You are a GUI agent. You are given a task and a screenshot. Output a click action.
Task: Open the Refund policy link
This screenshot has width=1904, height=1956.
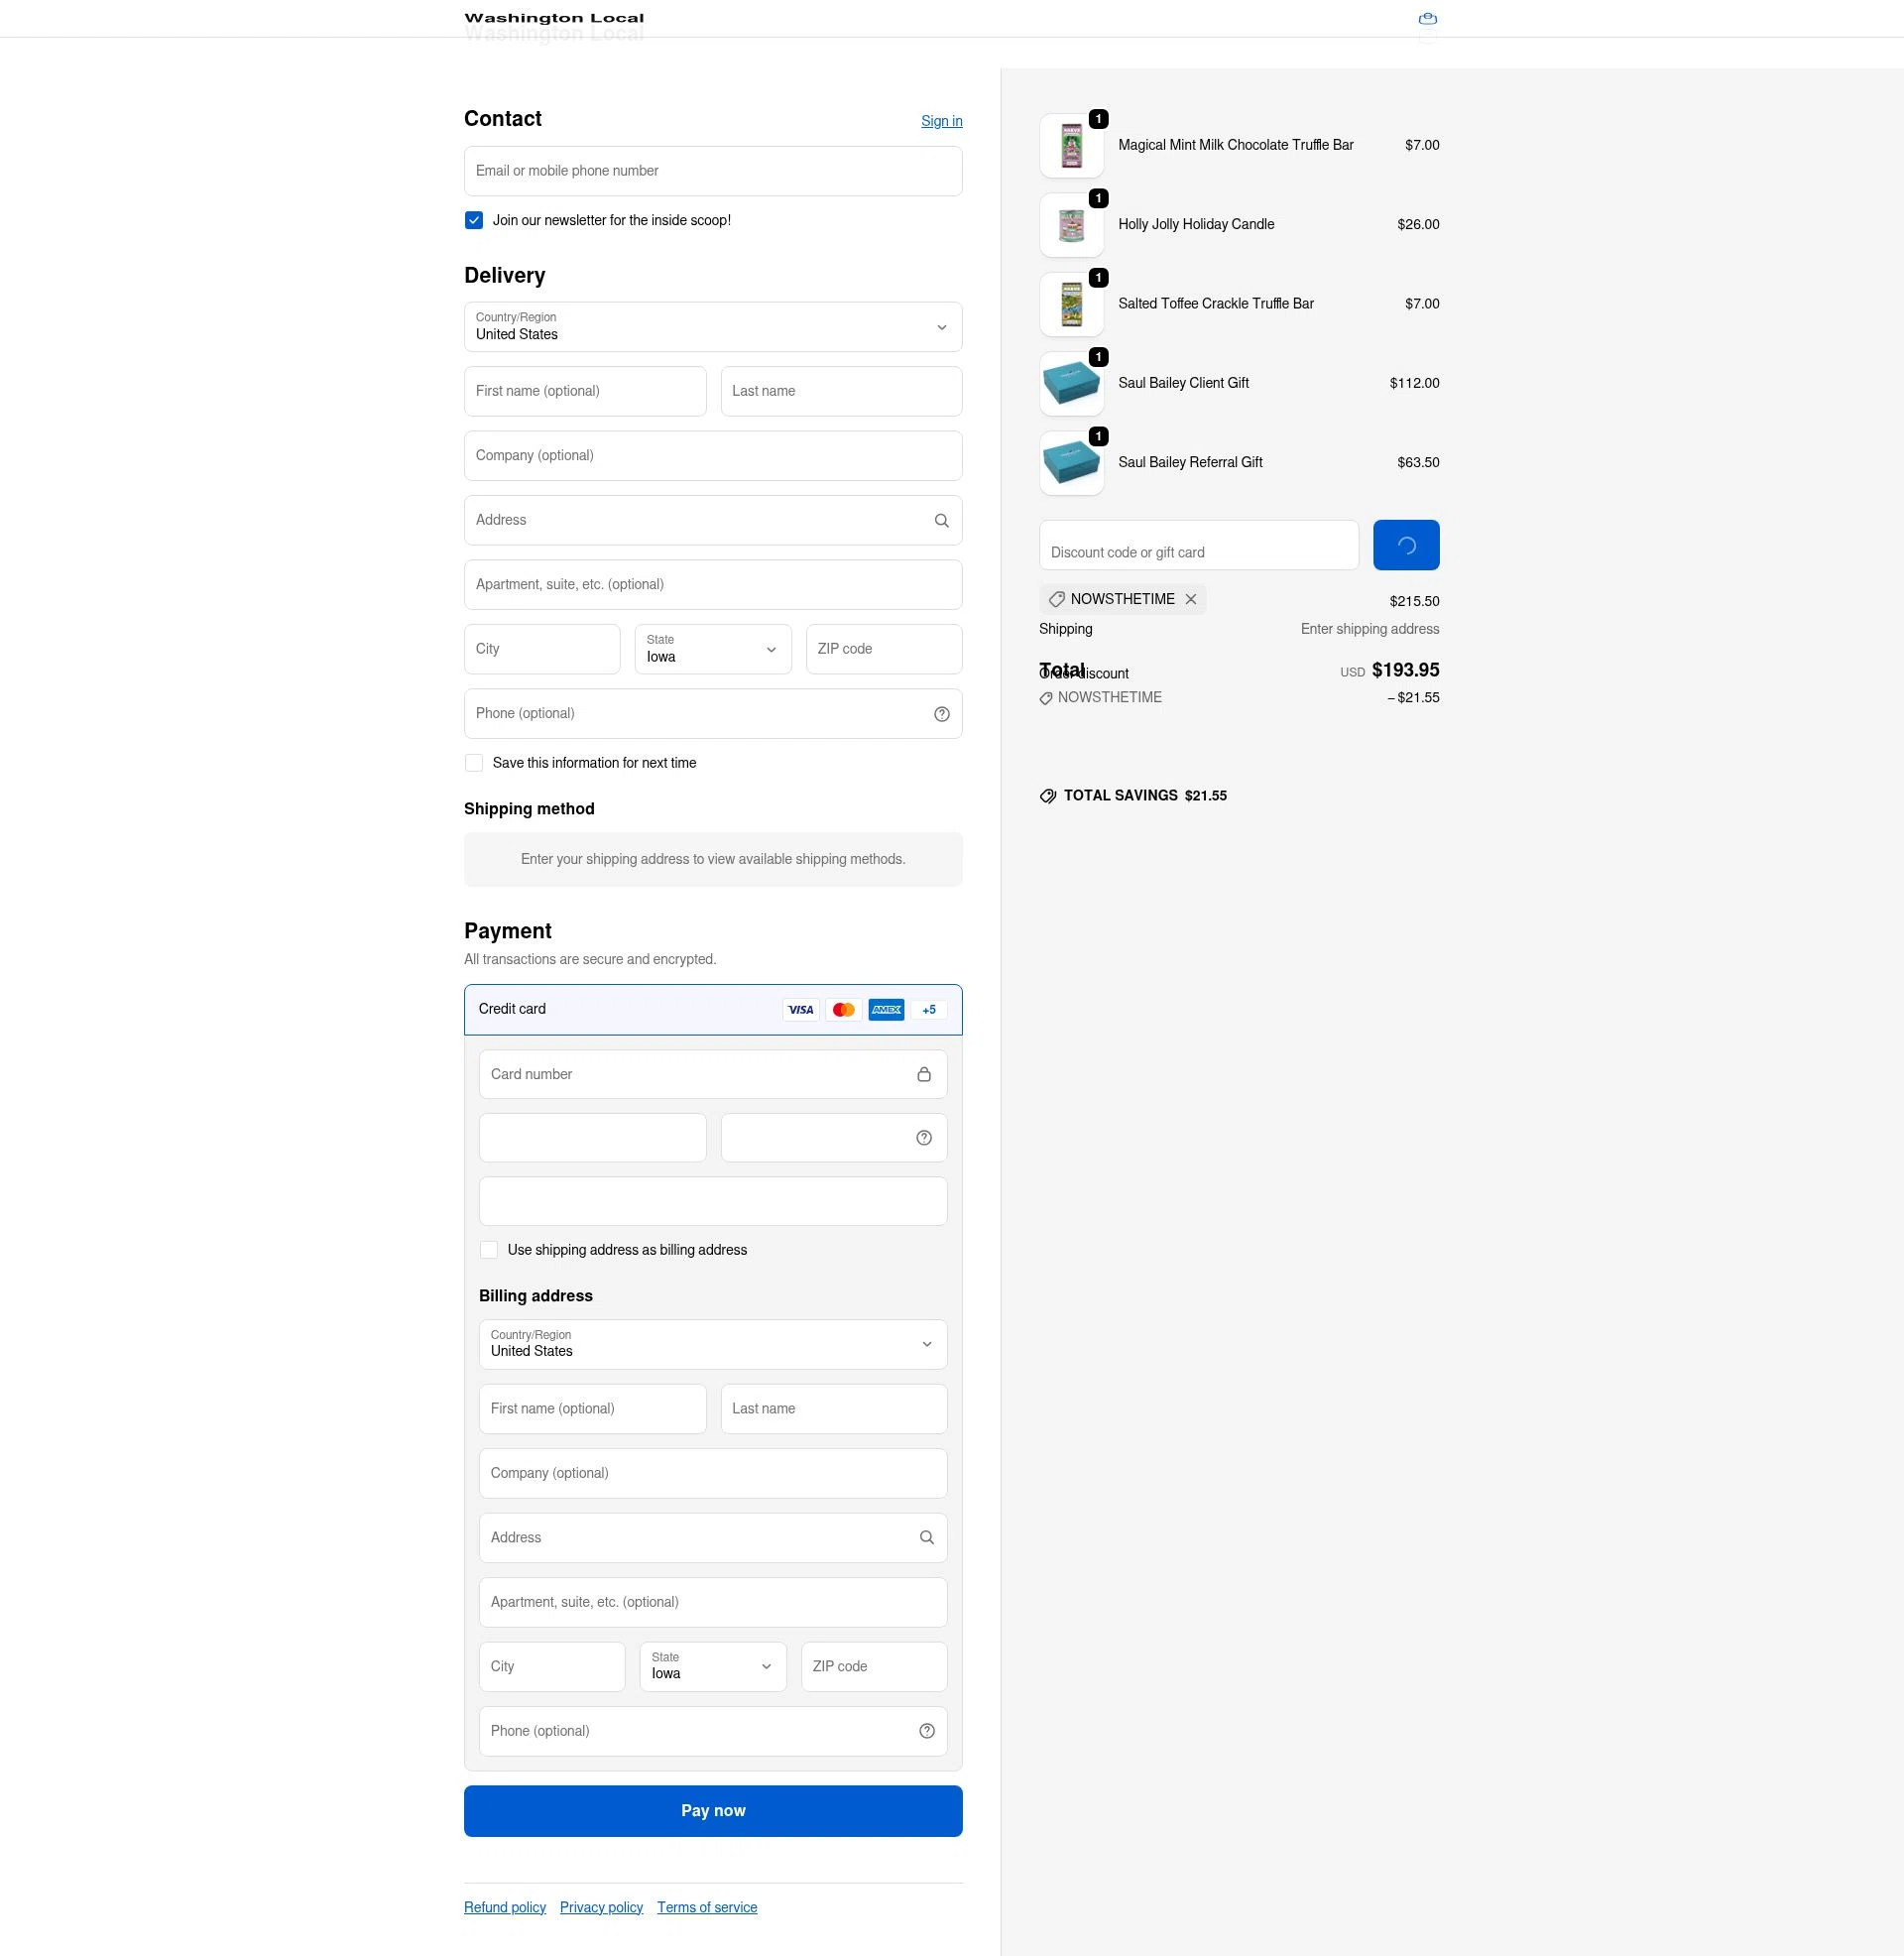click(x=504, y=1906)
